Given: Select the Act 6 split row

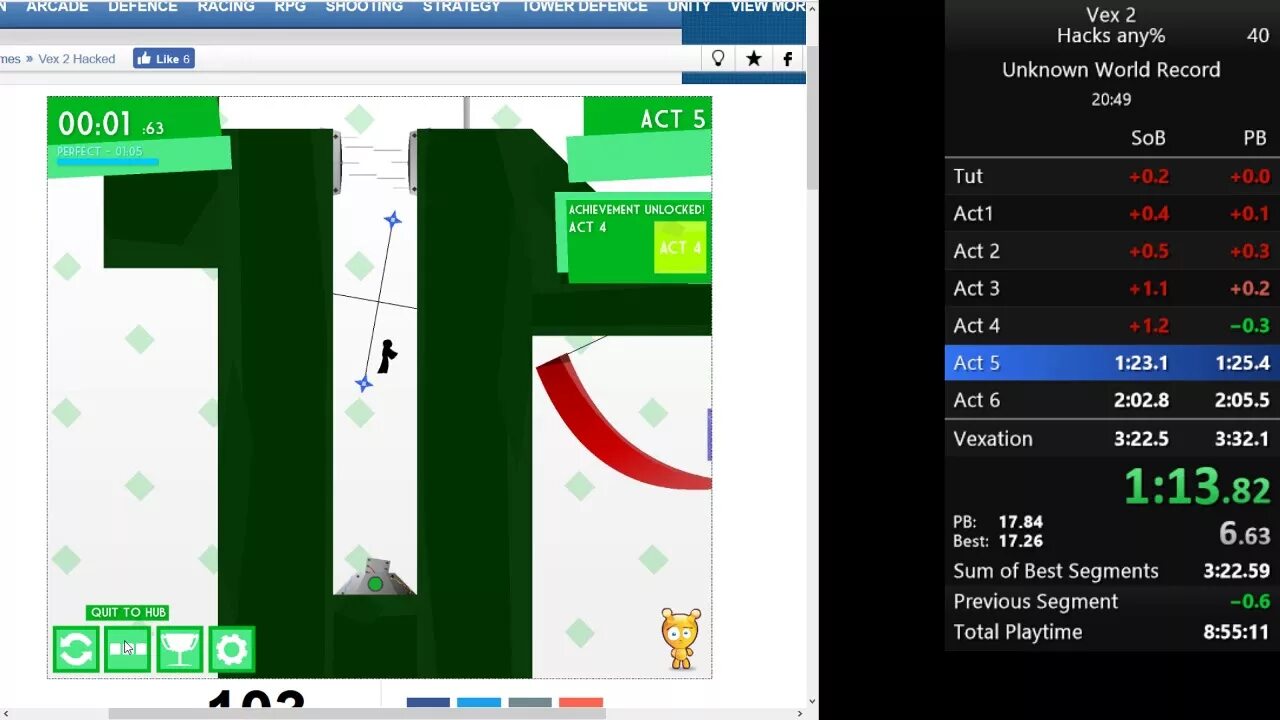Looking at the screenshot, I should pyautogui.click(x=1112, y=400).
